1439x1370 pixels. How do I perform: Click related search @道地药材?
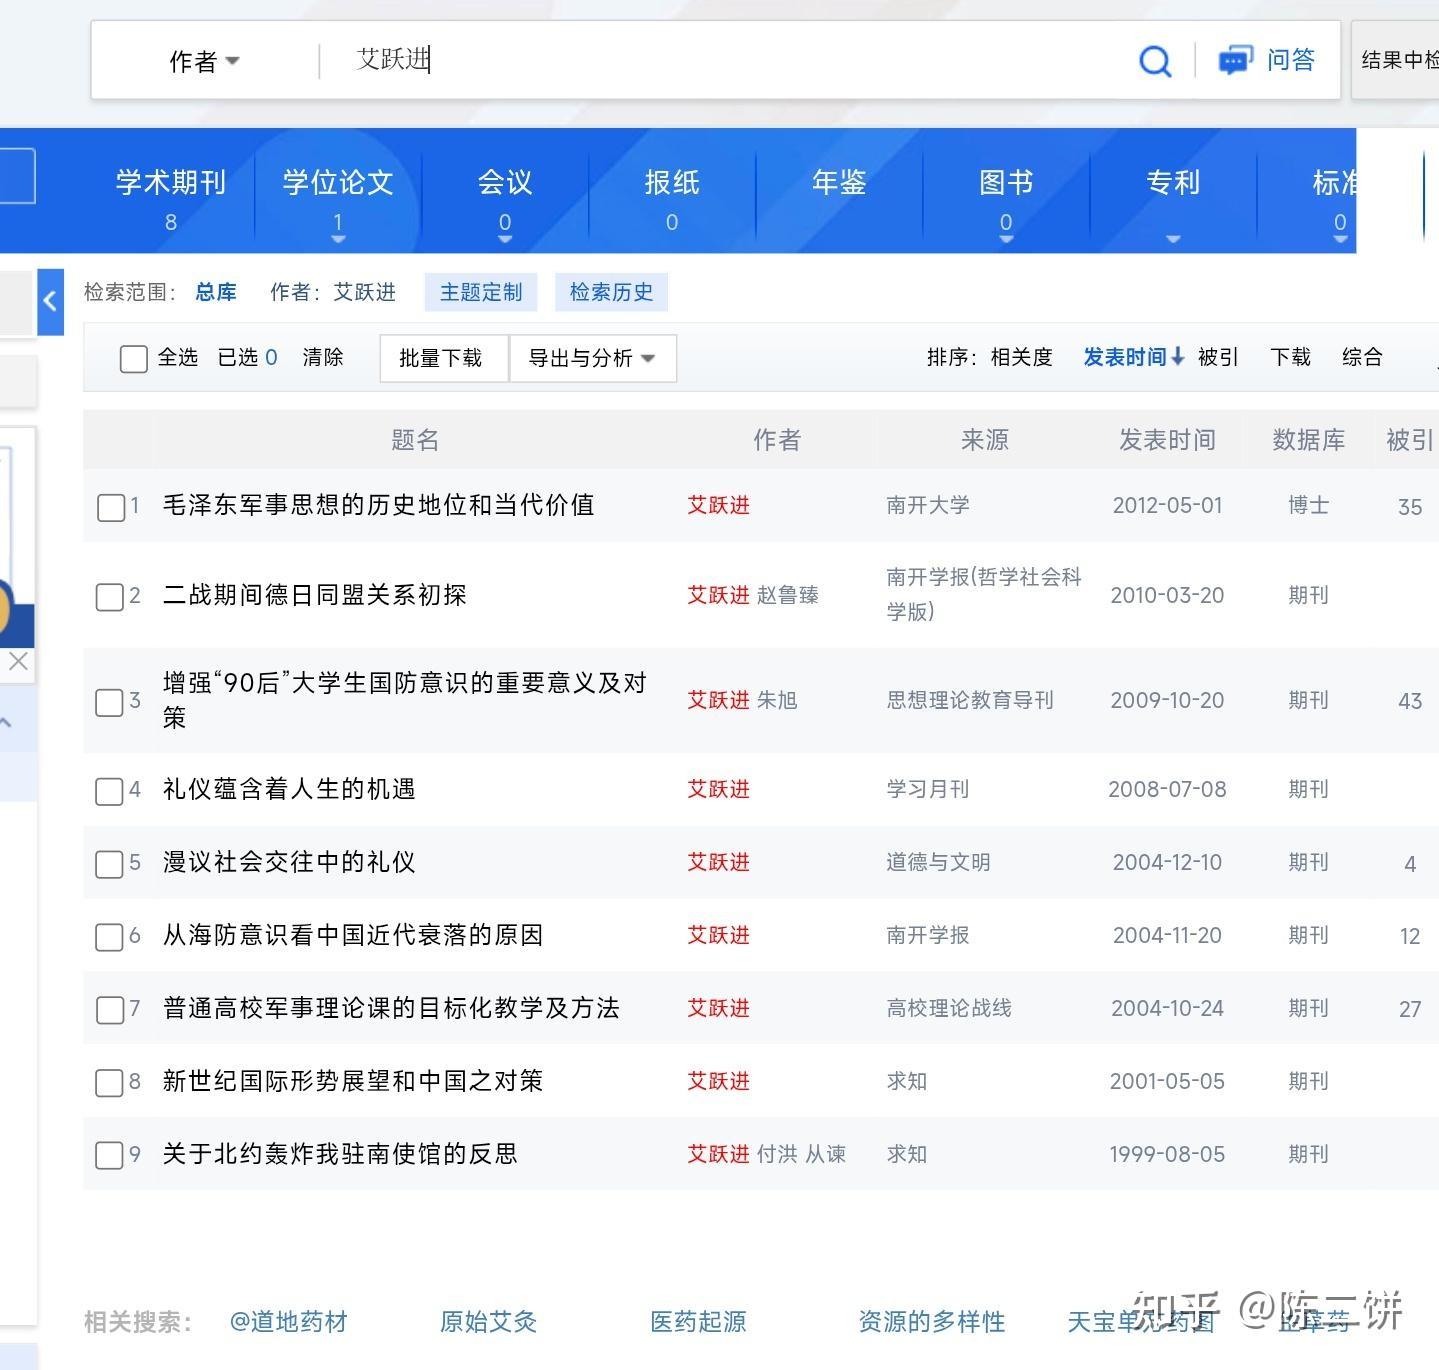tap(289, 1322)
